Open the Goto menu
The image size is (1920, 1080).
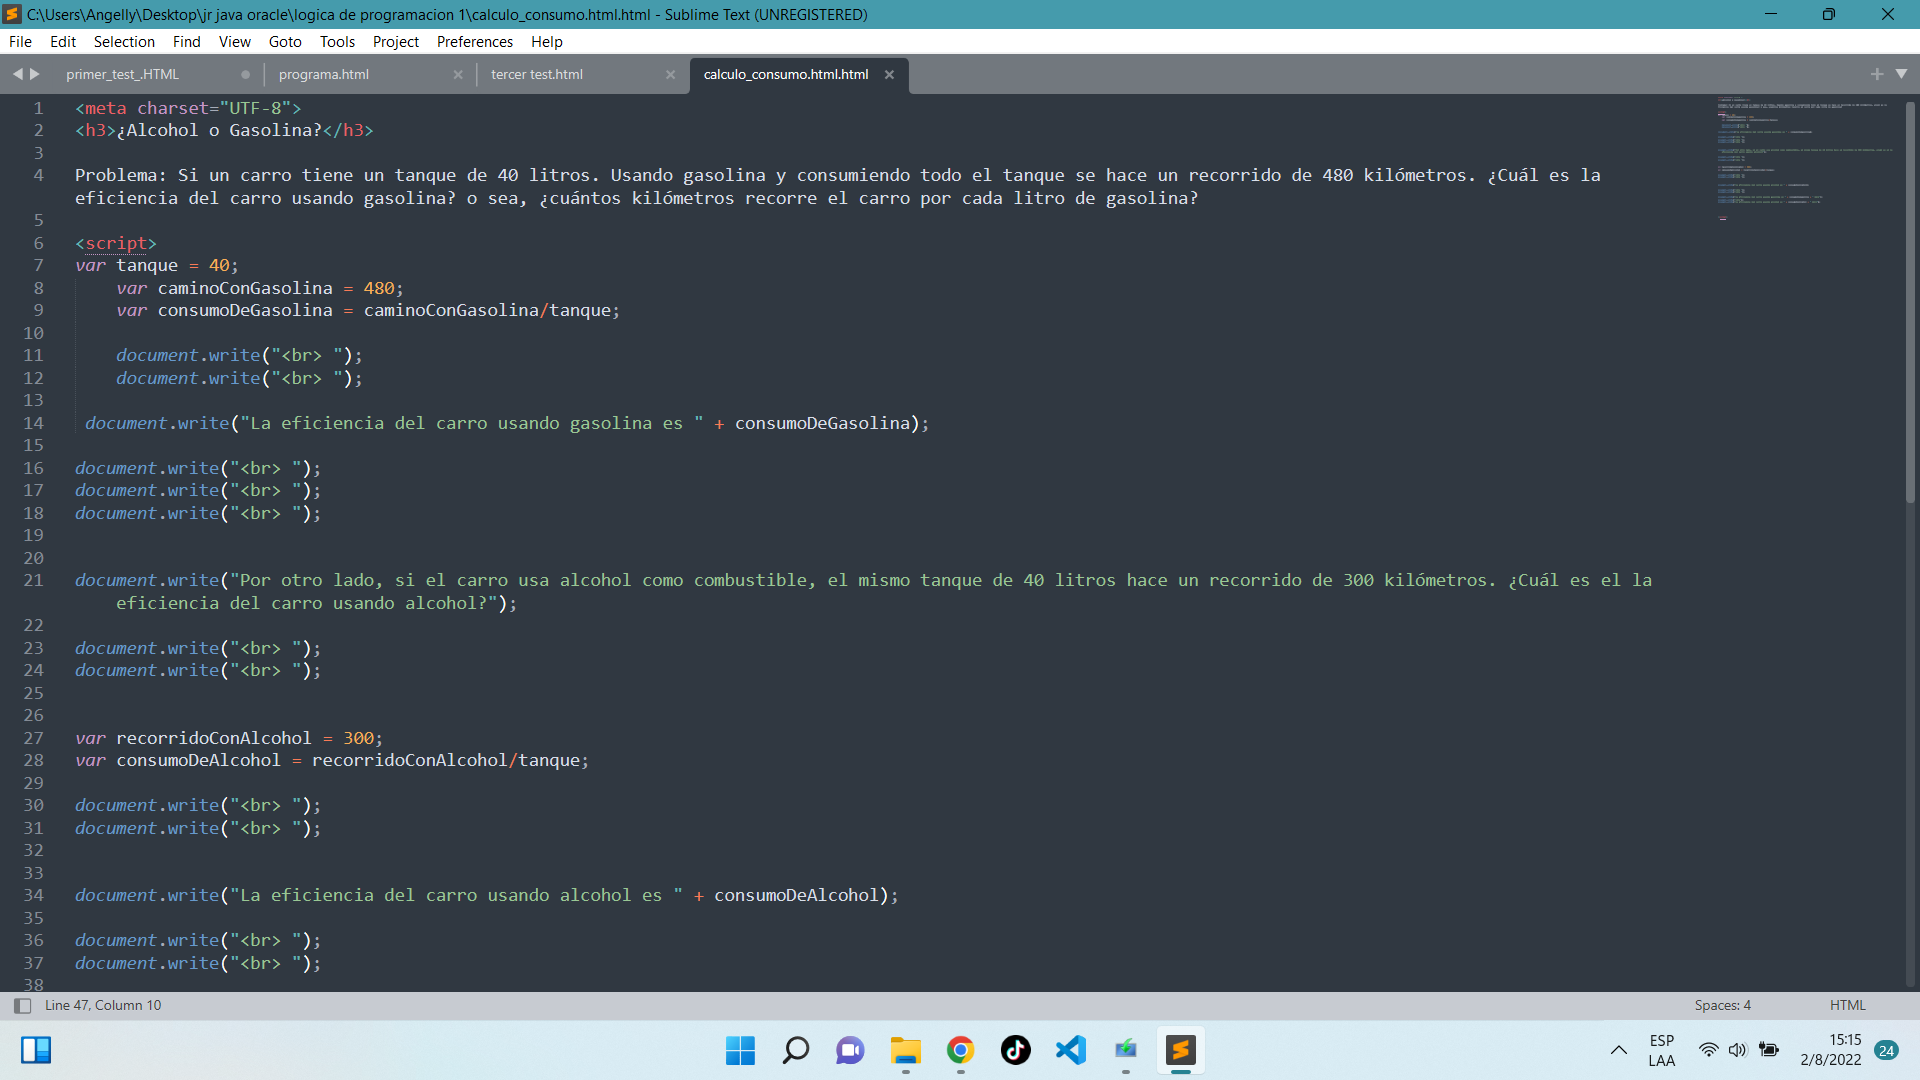tap(285, 42)
